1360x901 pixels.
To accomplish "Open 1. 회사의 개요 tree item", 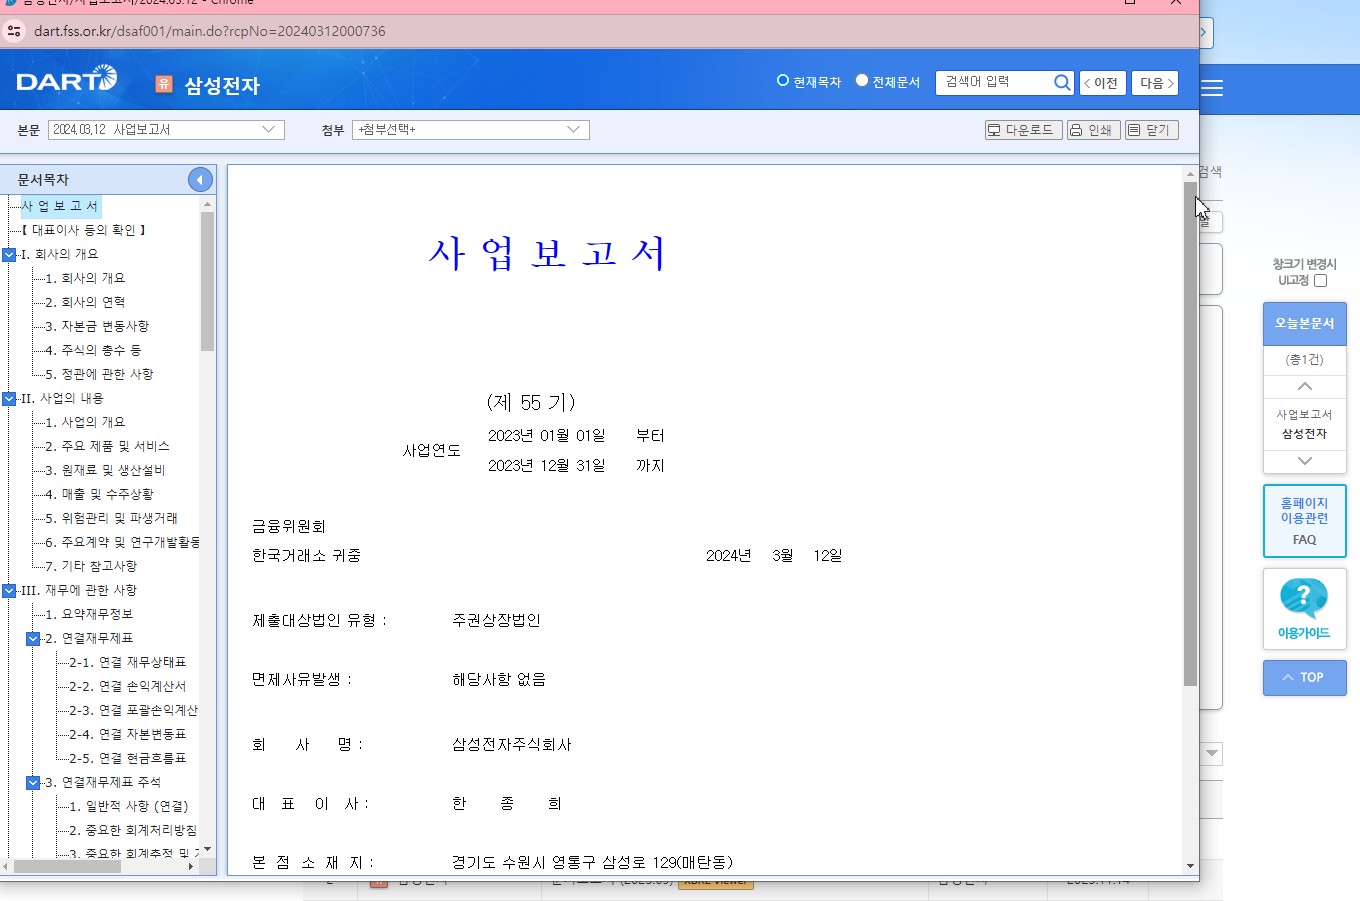I will coord(85,278).
